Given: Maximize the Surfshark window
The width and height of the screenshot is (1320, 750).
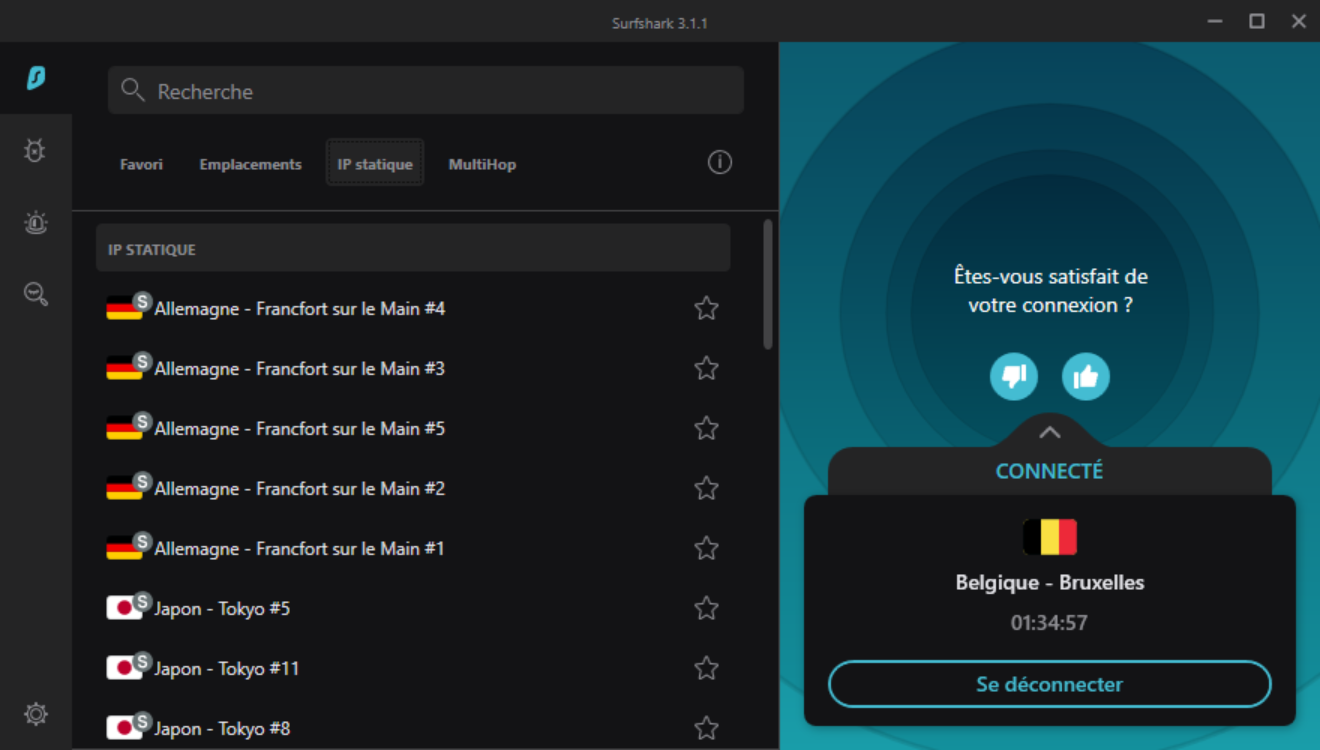Looking at the screenshot, I should click(1257, 21).
